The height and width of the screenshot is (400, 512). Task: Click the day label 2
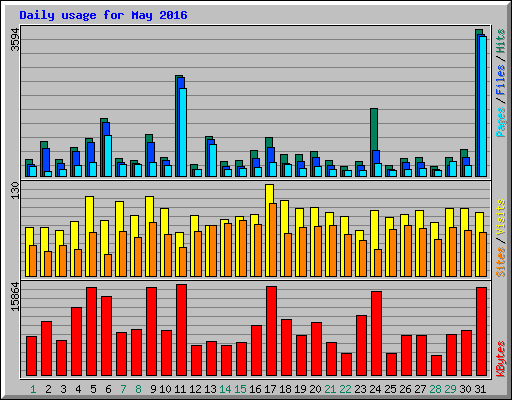48,389
